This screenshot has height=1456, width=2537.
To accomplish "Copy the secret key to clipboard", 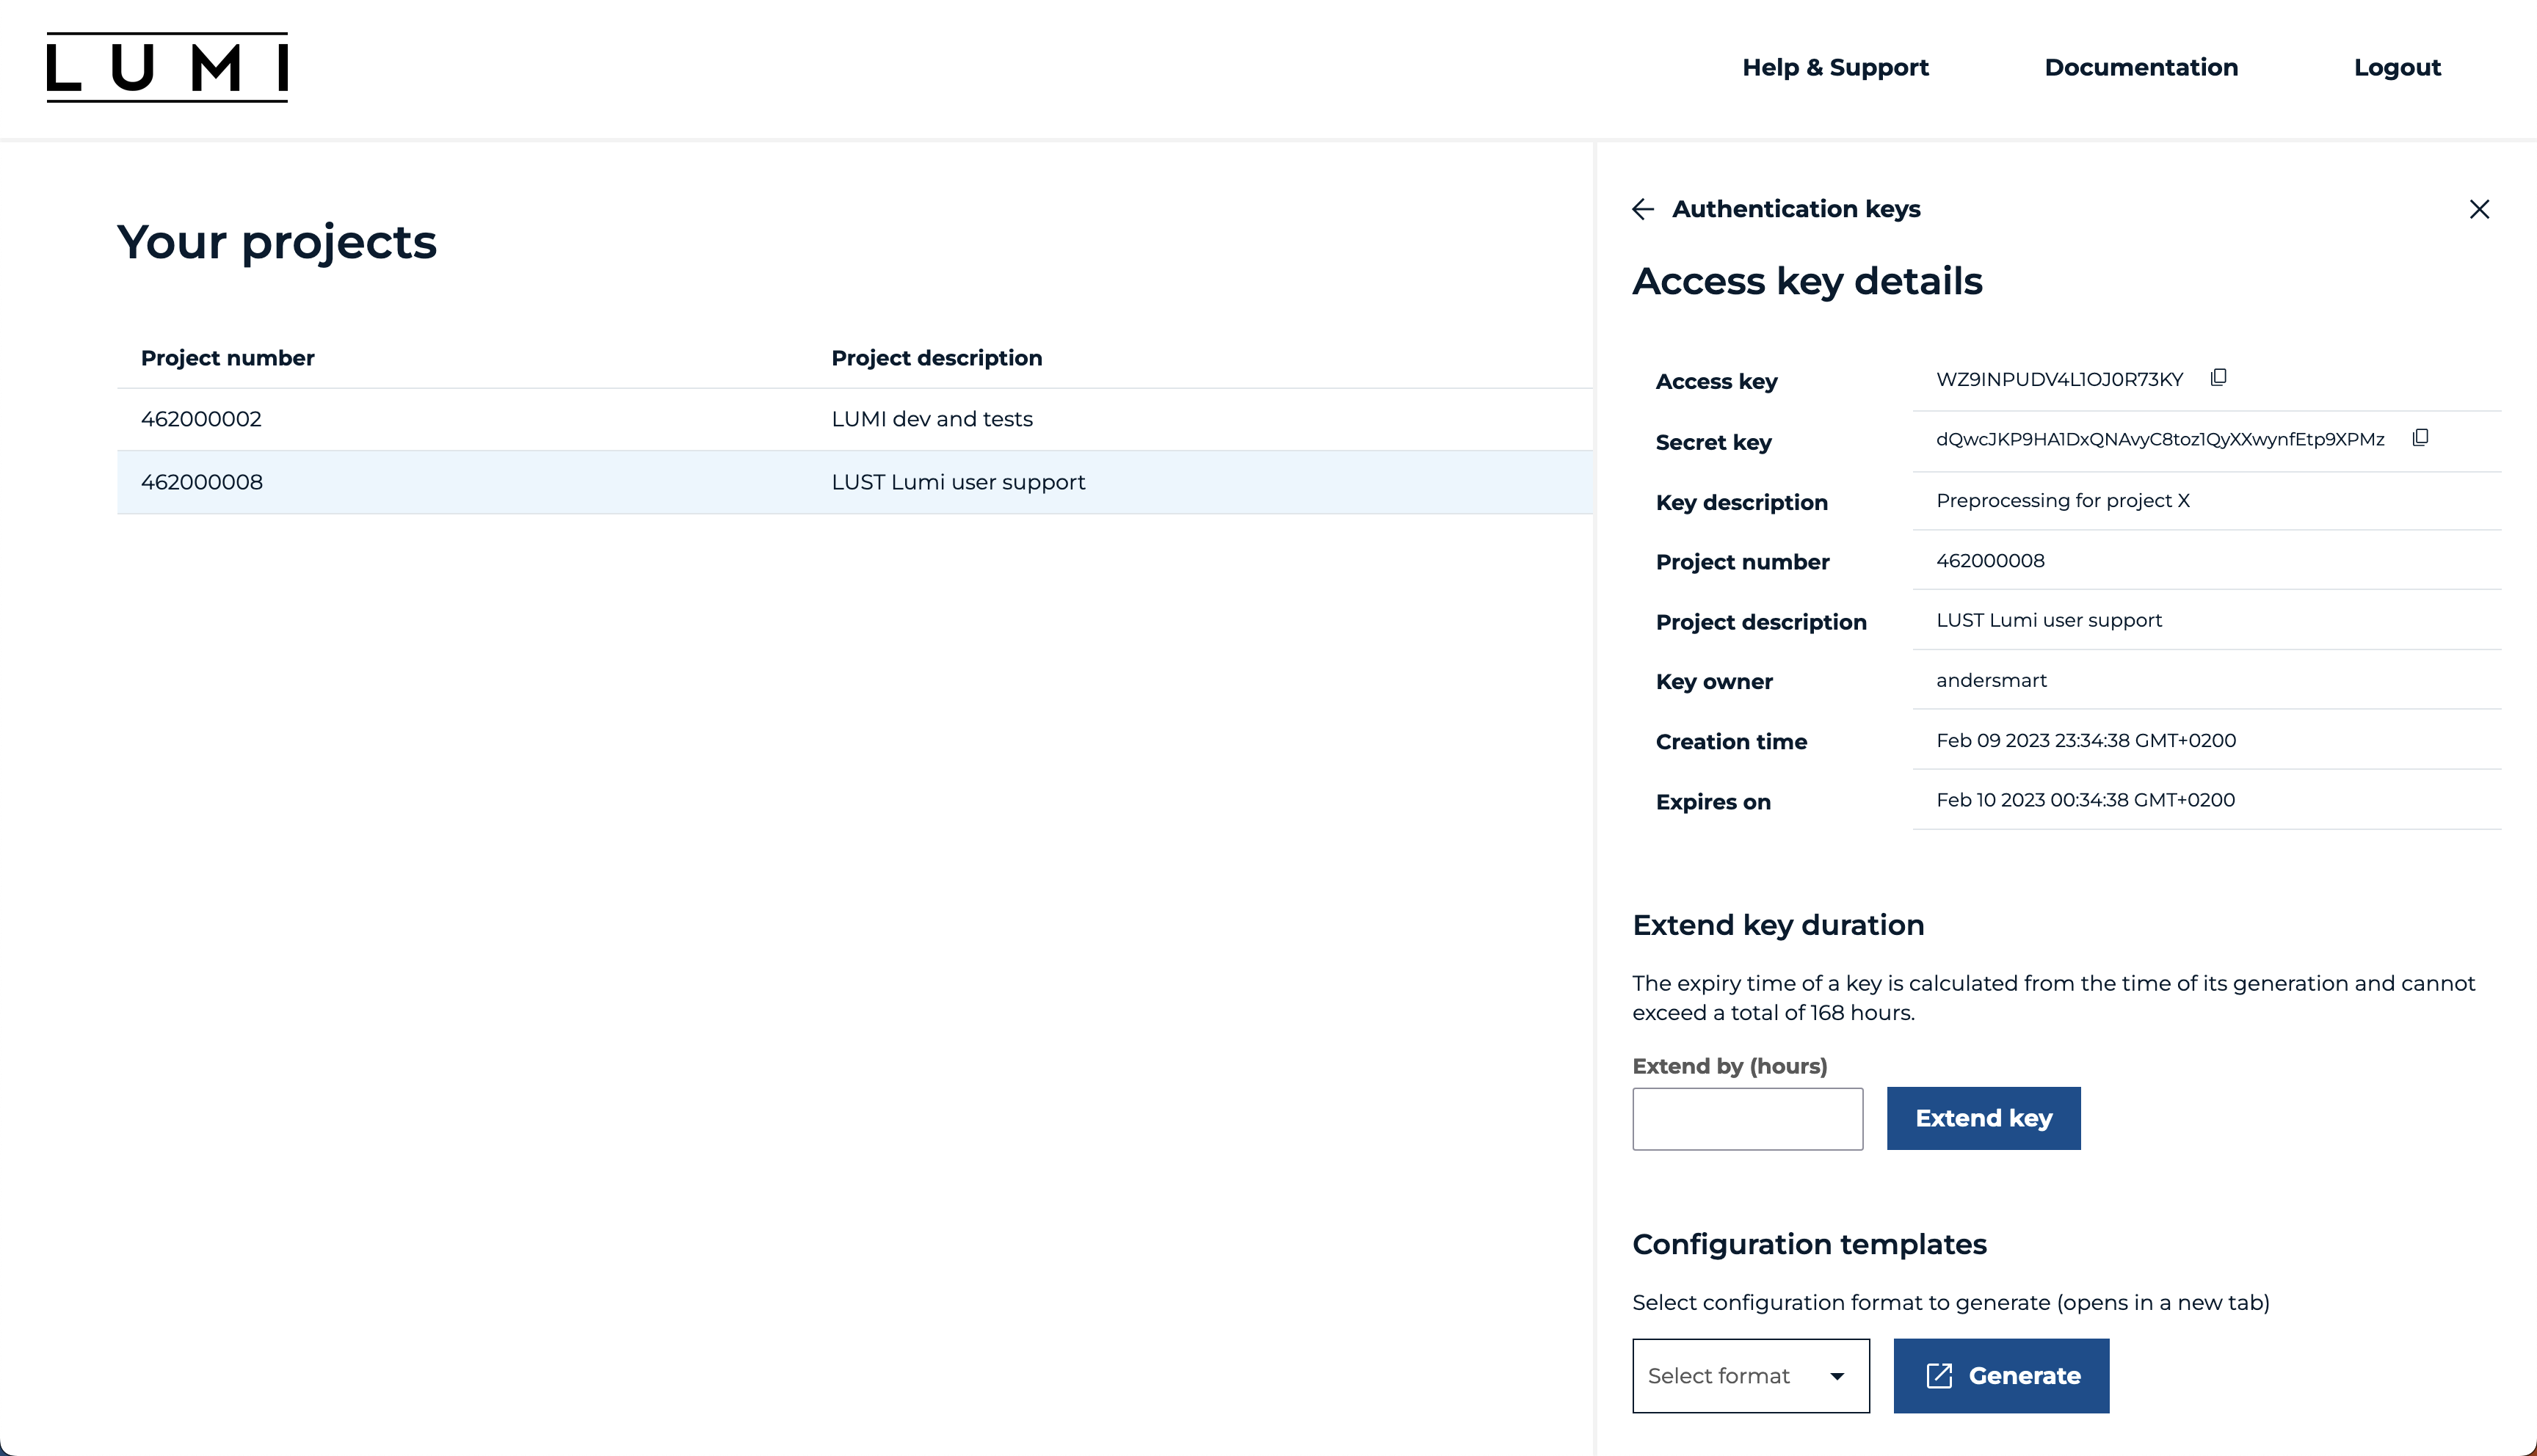I will click(x=2421, y=438).
